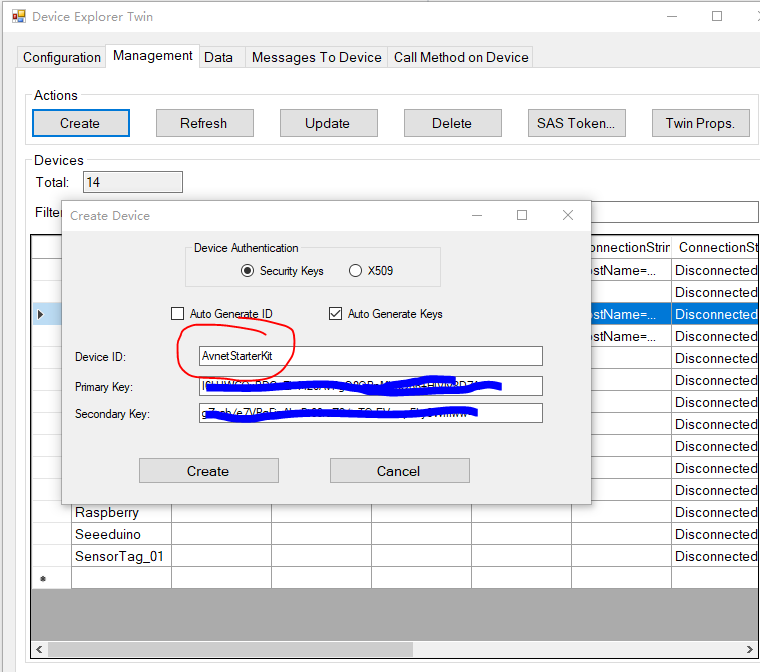
Task: Open the Data tab
Action: pos(218,57)
